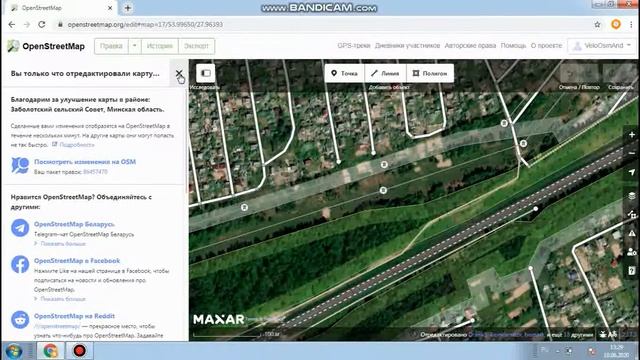
Task: Open Подробности details link
Action: [76, 144]
